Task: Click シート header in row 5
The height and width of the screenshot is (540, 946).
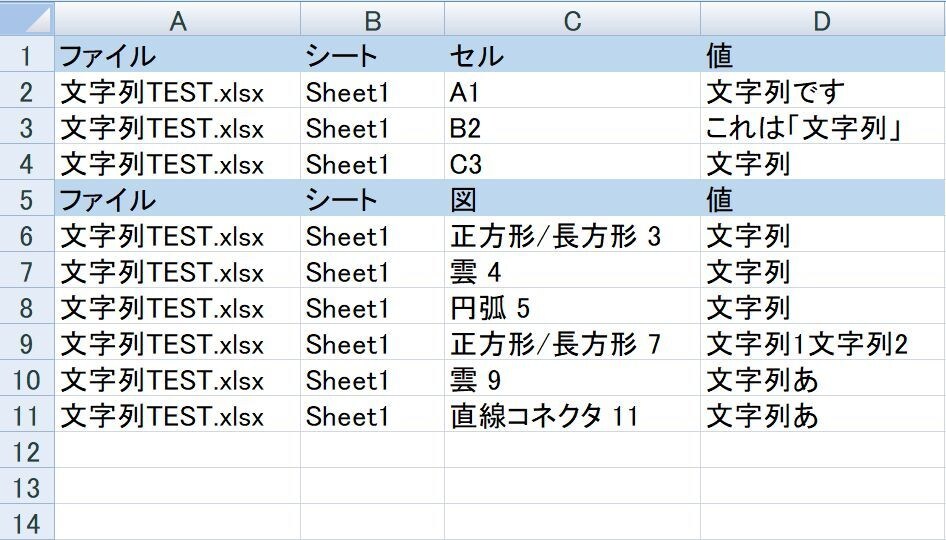Action: click(x=373, y=199)
